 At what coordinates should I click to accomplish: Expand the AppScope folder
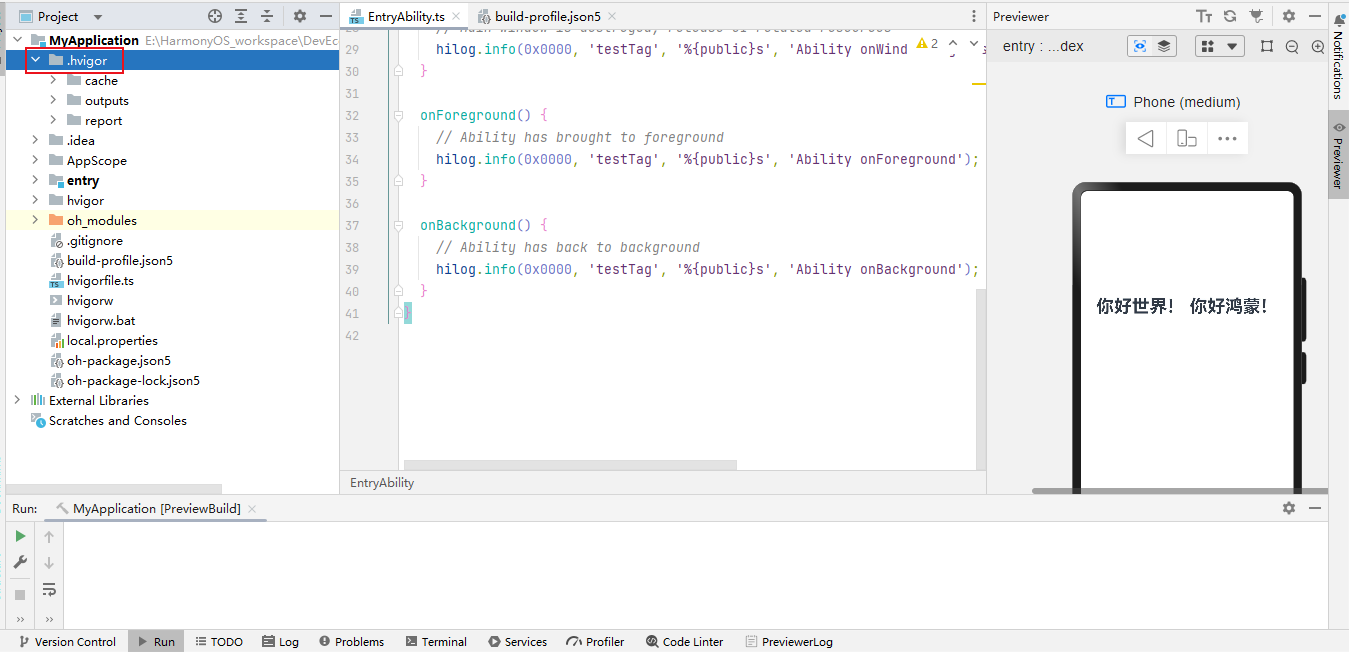pyautogui.click(x=36, y=160)
